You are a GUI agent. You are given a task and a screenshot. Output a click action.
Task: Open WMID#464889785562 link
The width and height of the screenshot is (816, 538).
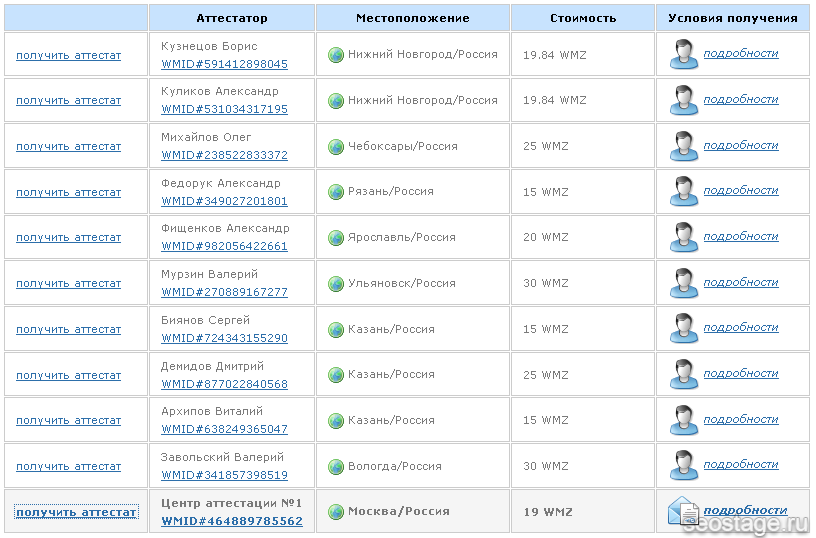click(x=232, y=521)
